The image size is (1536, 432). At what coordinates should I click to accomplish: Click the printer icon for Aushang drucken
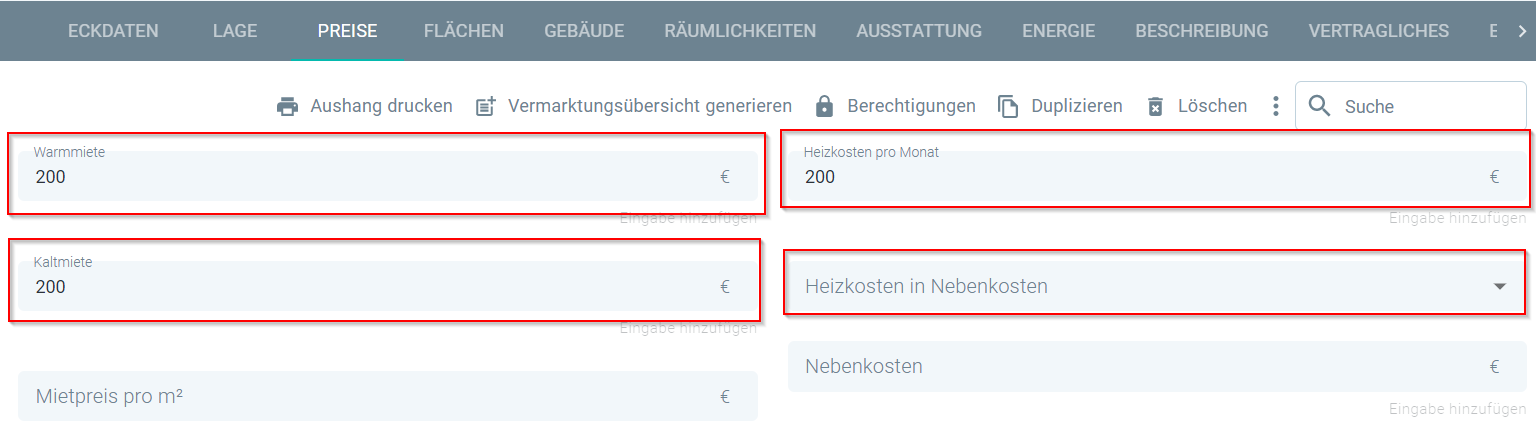click(x=288, y=106)
